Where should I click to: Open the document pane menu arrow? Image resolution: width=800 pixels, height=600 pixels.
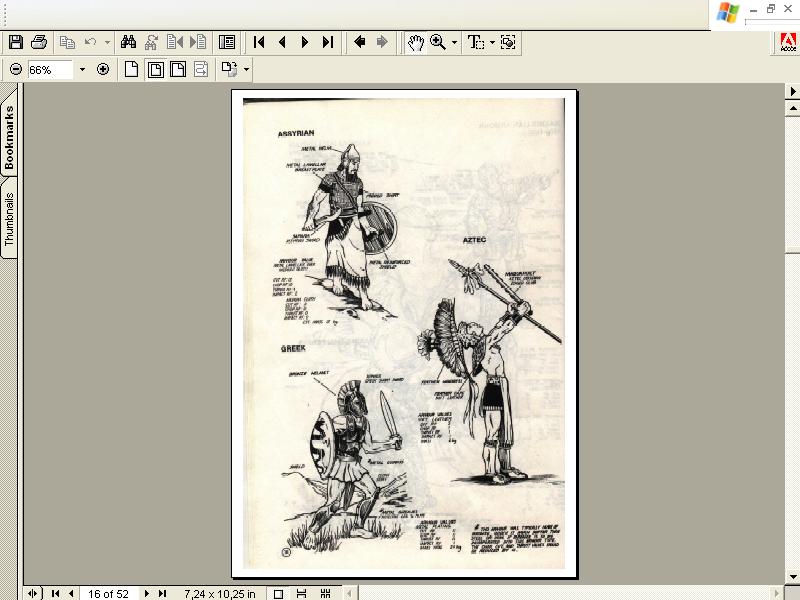pyautogui.click(x=793, y=91)
